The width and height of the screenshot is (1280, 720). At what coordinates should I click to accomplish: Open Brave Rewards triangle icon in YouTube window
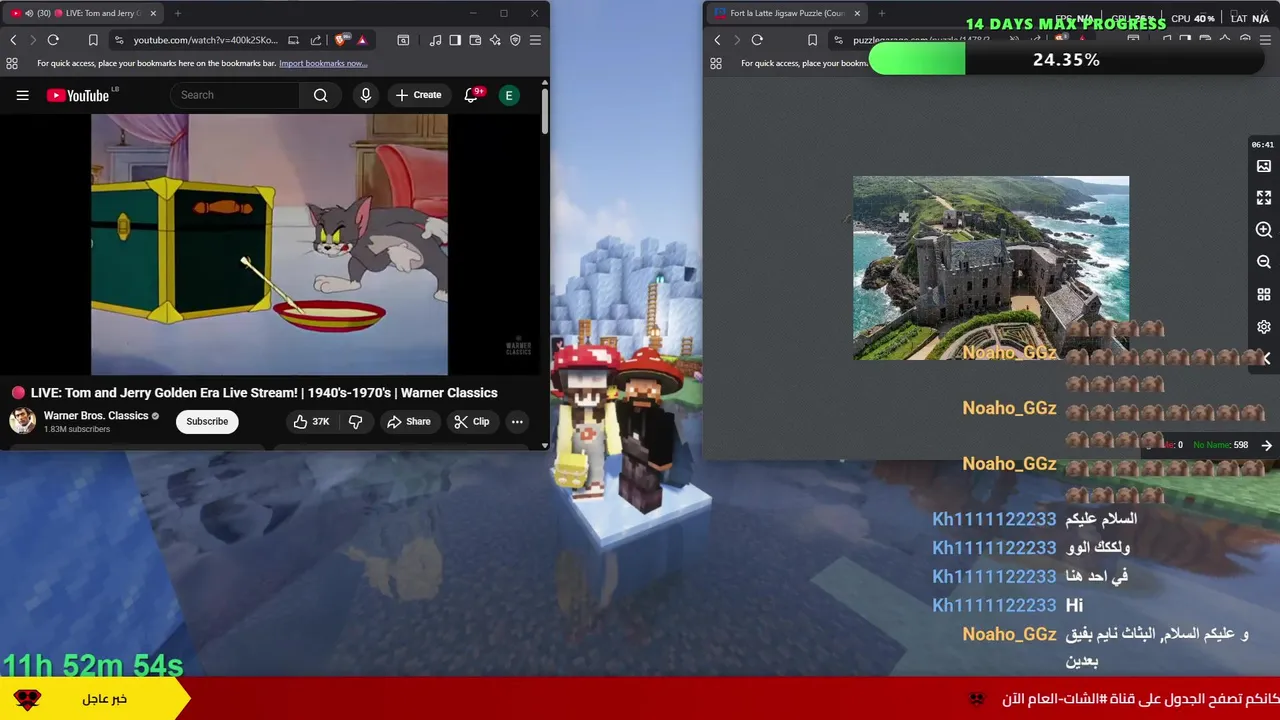362,40
